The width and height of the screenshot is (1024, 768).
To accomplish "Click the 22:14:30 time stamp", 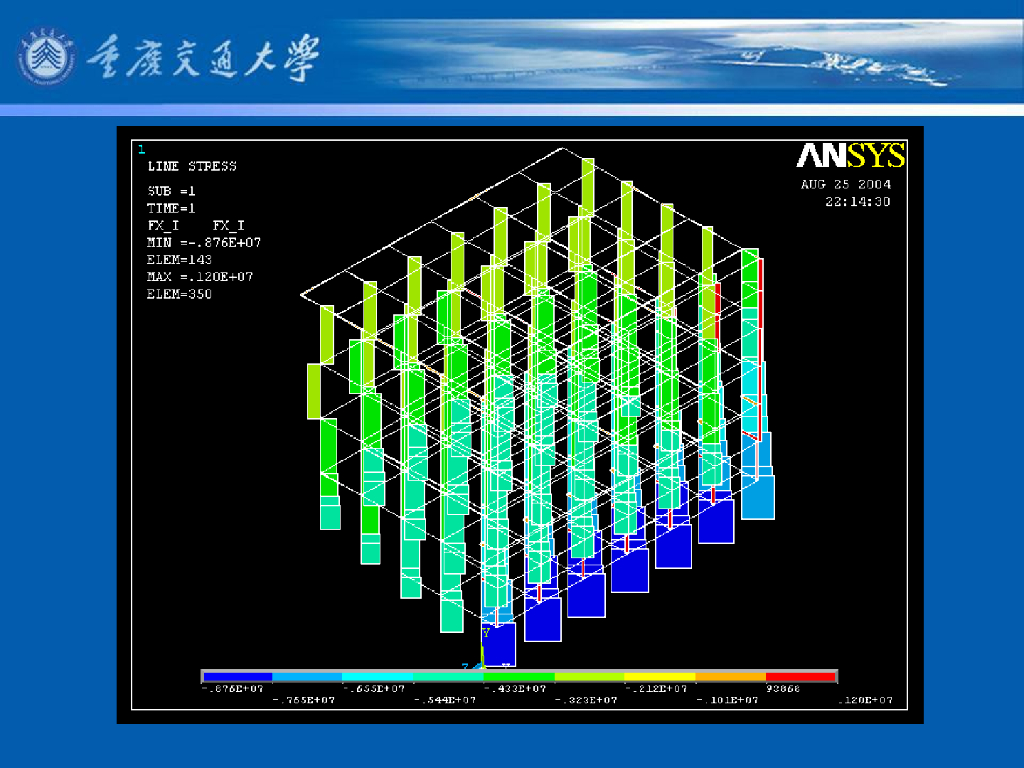I will (x=857, y=202).
